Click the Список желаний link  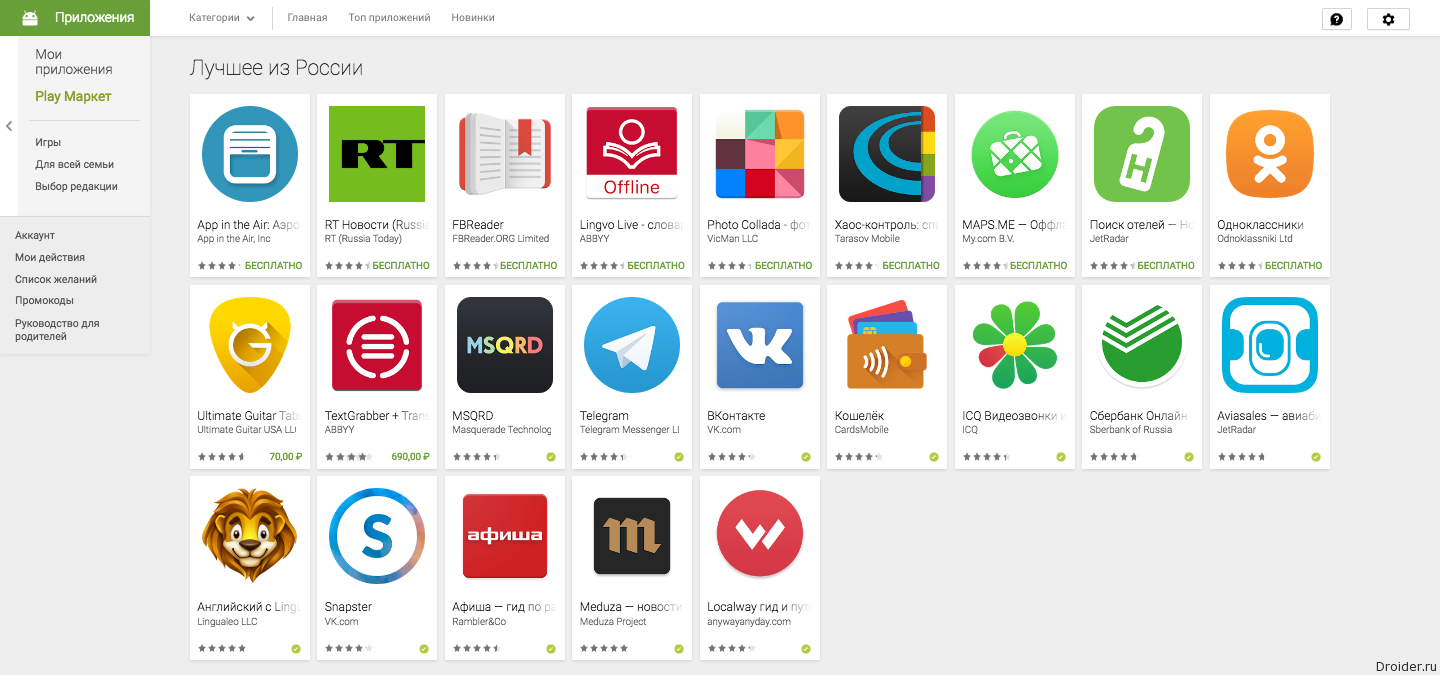click(x=56, y=279)
